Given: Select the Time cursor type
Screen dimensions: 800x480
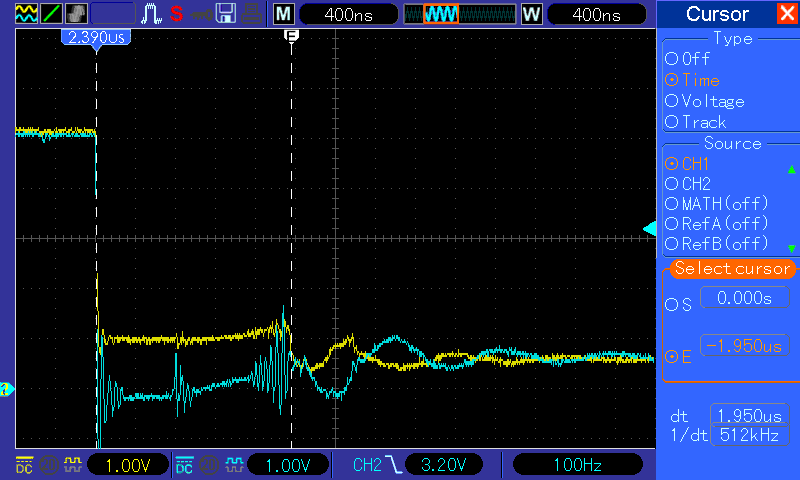Looking at the screenshot, I should click(x=692, y=80).
